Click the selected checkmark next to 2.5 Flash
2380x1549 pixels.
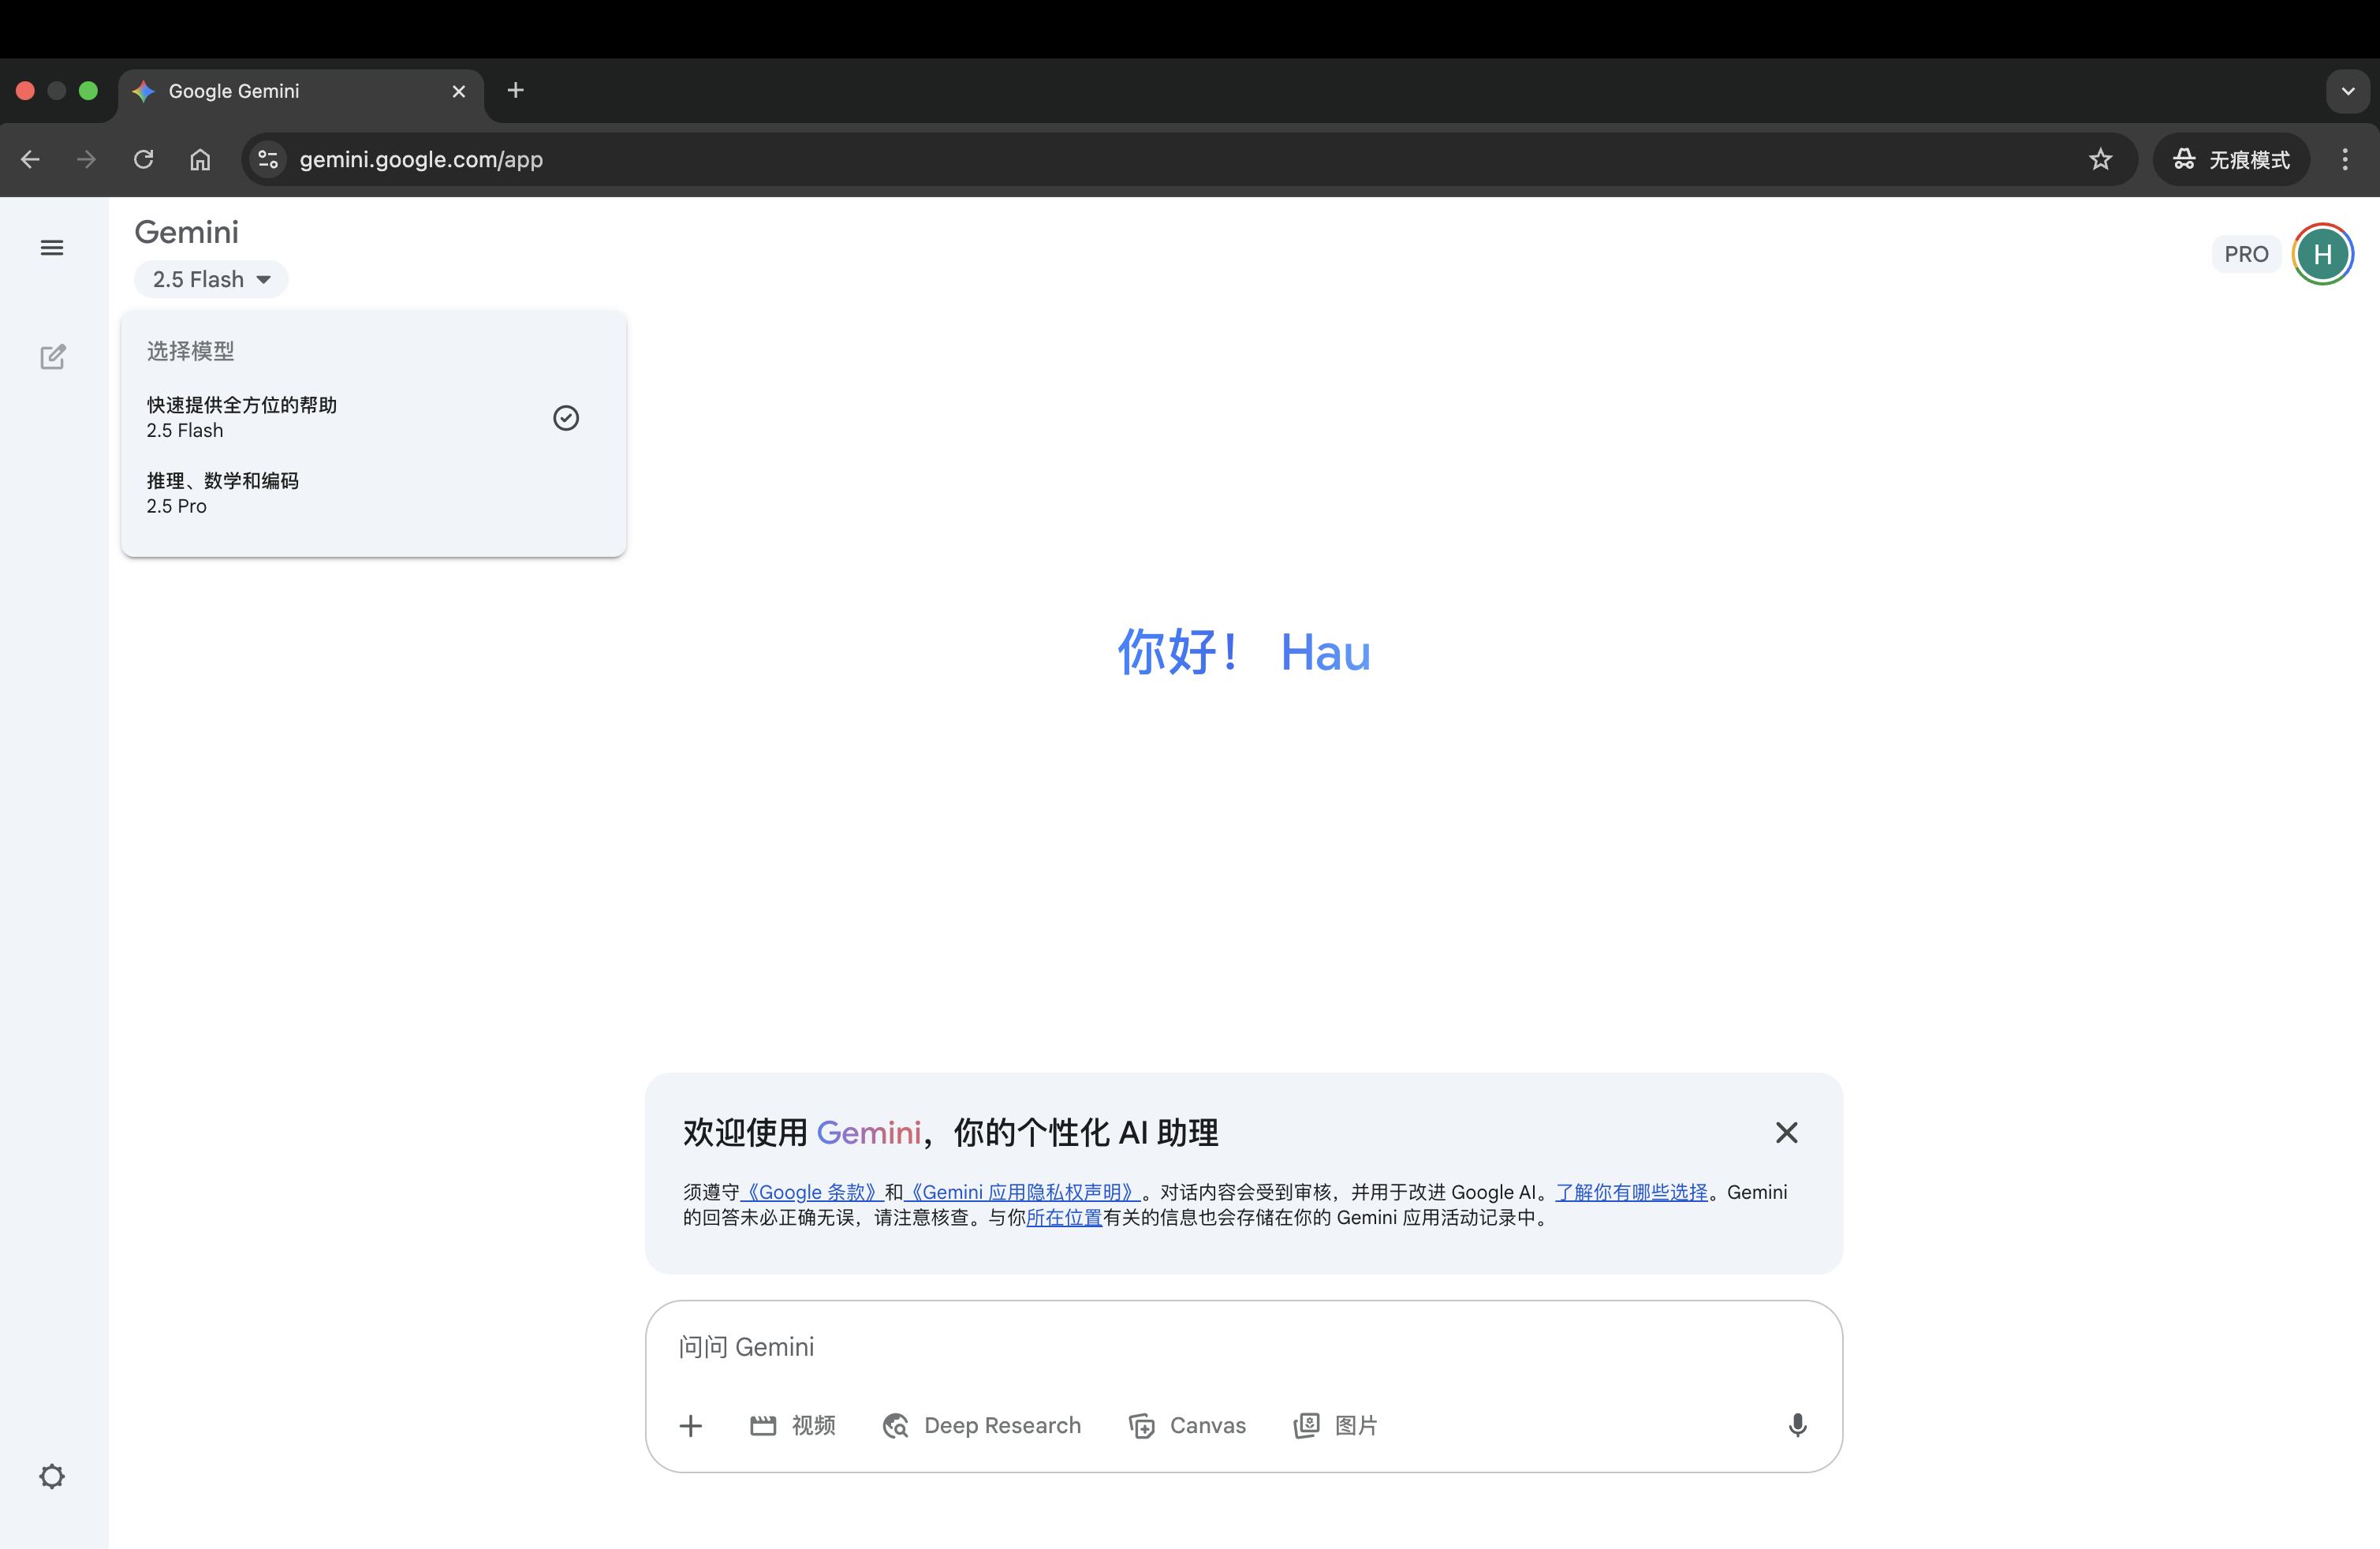pos(566,418)
